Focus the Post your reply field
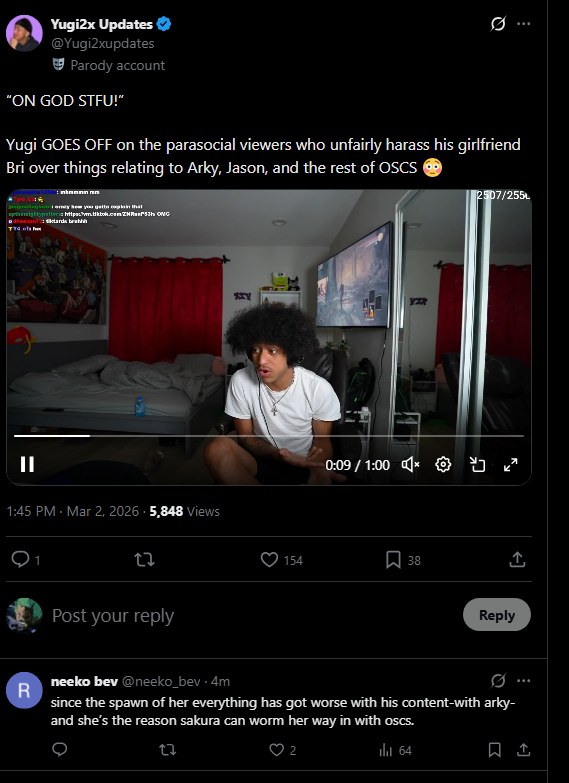This screenshot has width=569, height=783. tap(252, 615)
